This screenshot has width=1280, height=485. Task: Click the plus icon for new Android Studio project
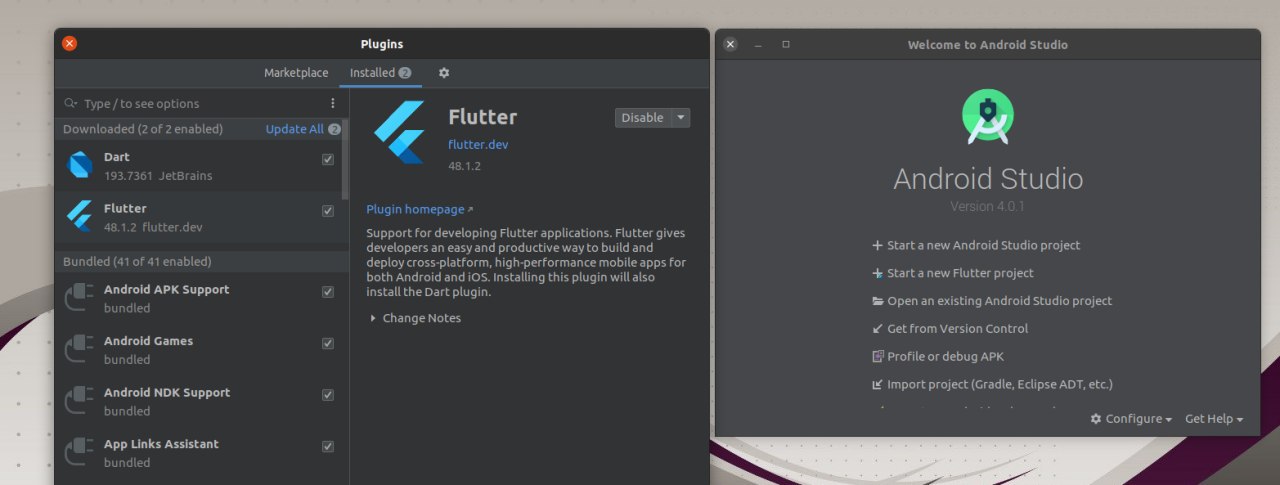click(877, 245)
